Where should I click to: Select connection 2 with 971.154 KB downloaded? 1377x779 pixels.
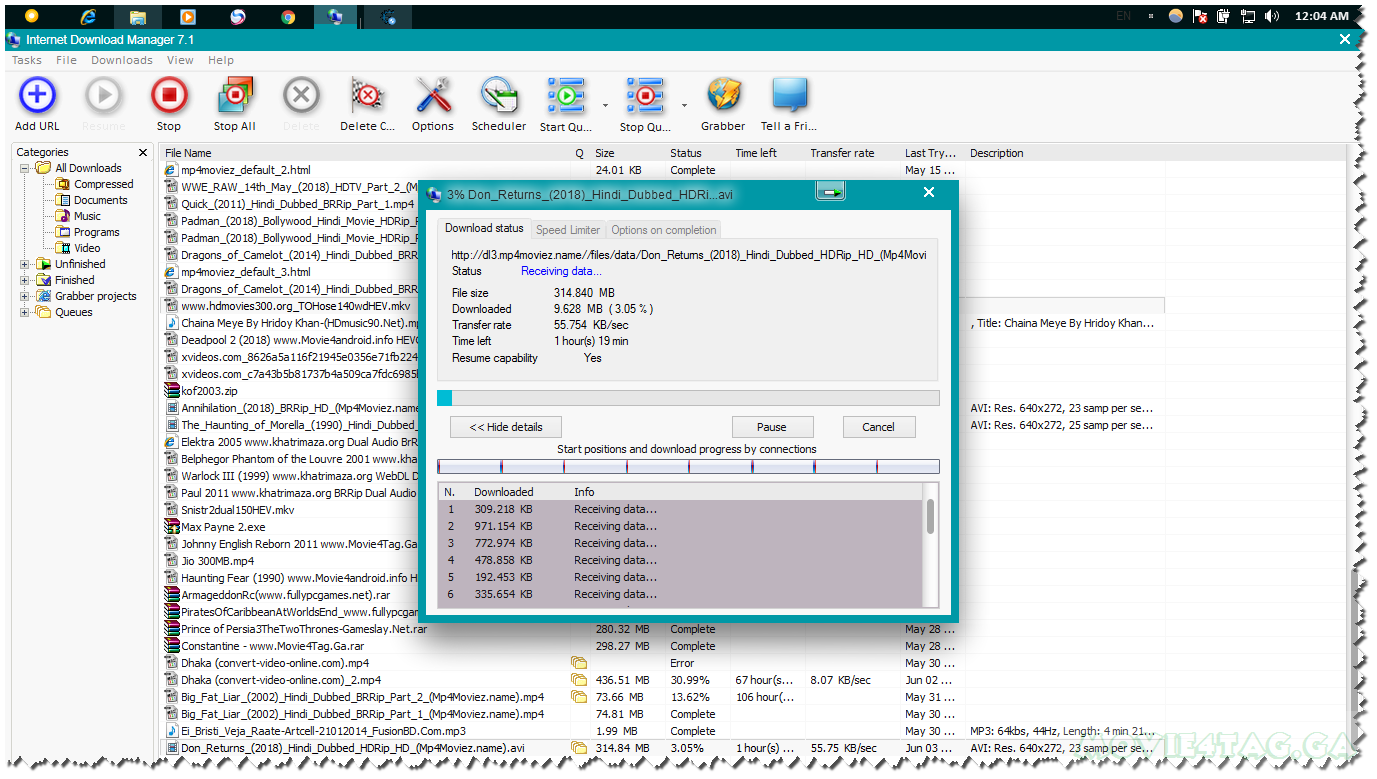682,526
